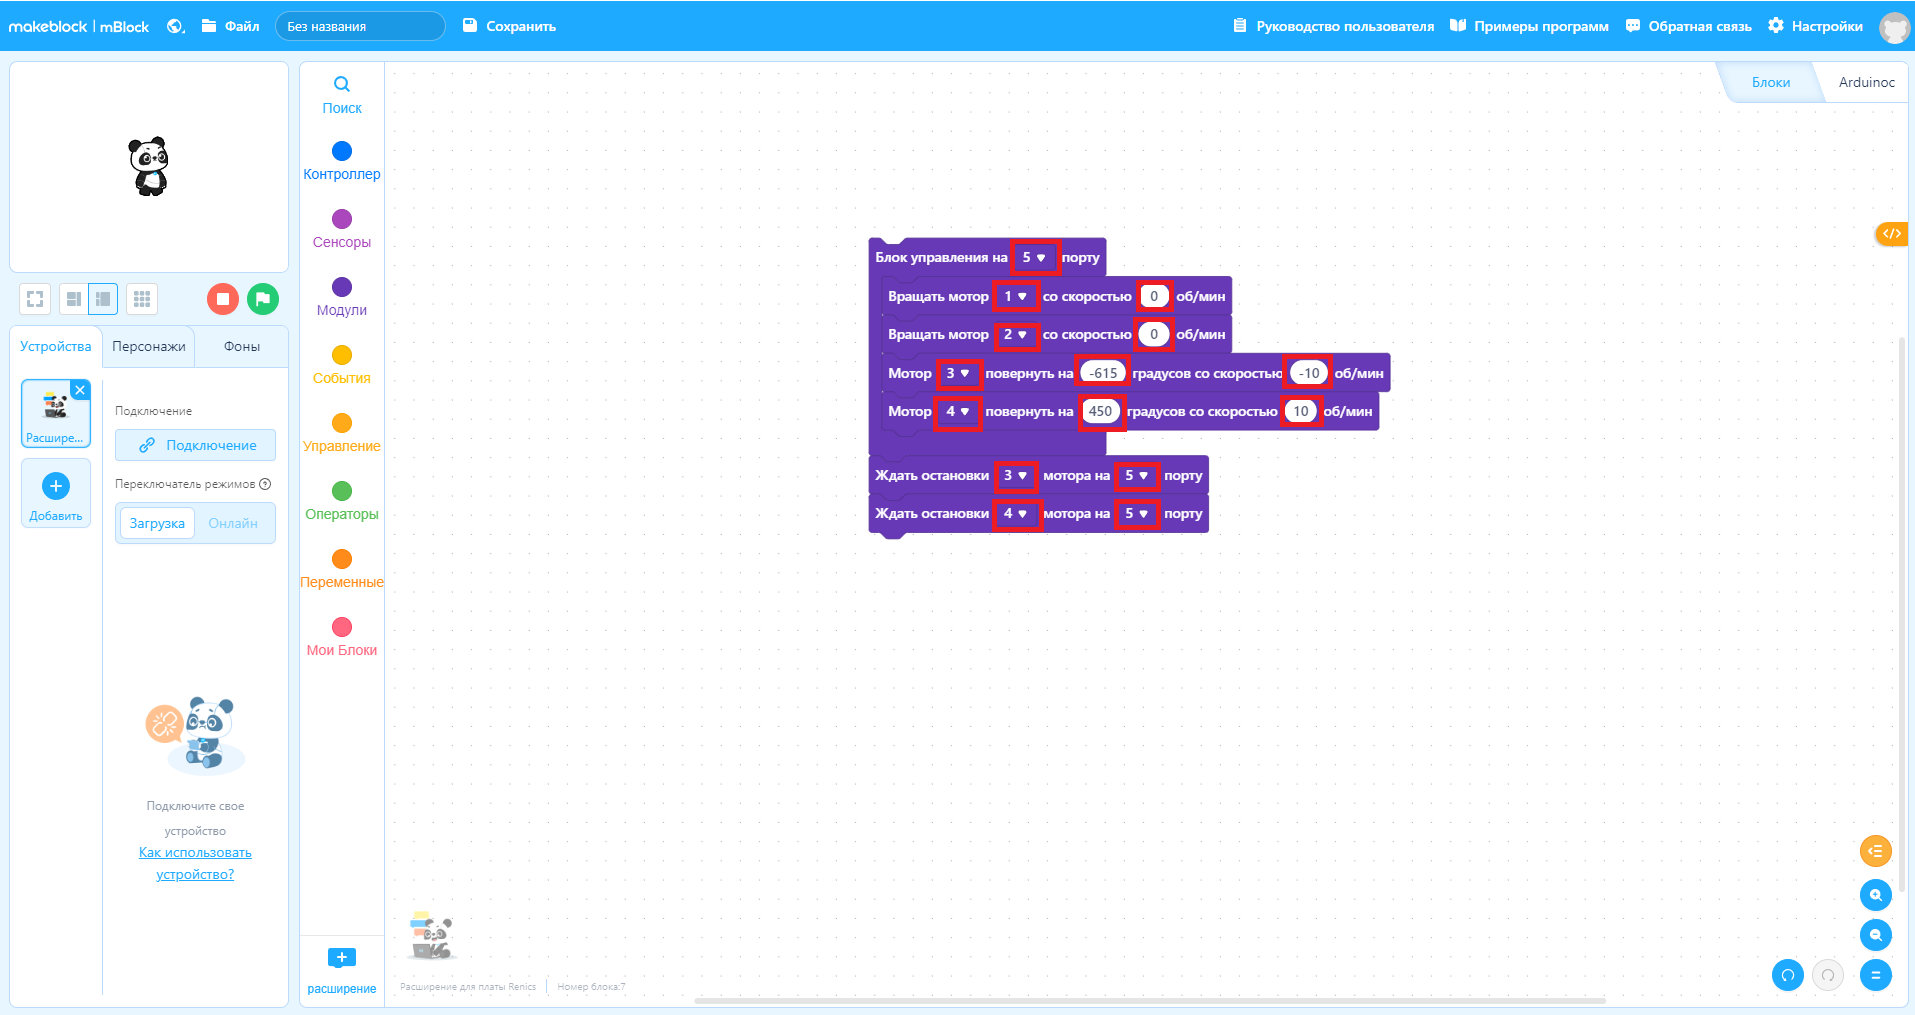The image size is (1915, 1015).
Task: Expand the orange code panel icon
Action: click(1891, 234)
